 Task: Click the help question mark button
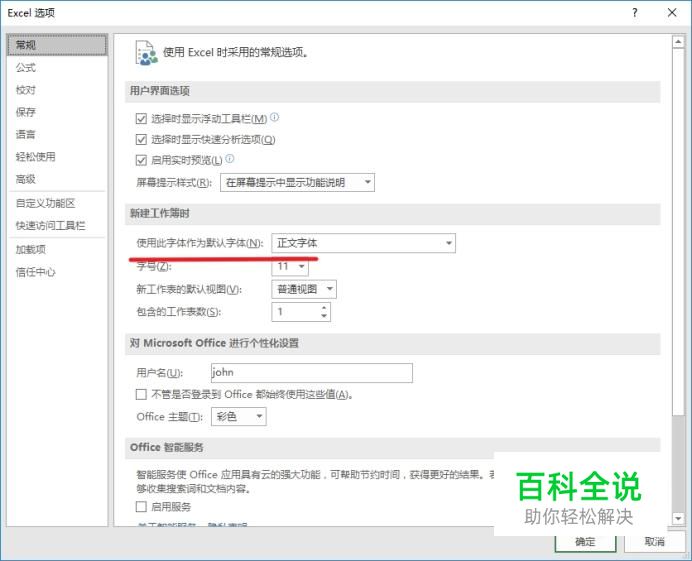(635, 13)
